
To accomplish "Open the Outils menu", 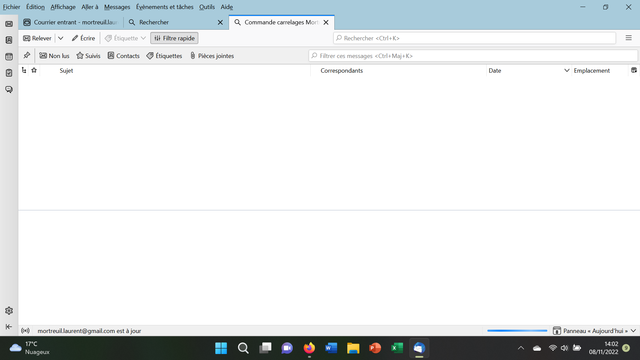I will [x=207, y=7].
